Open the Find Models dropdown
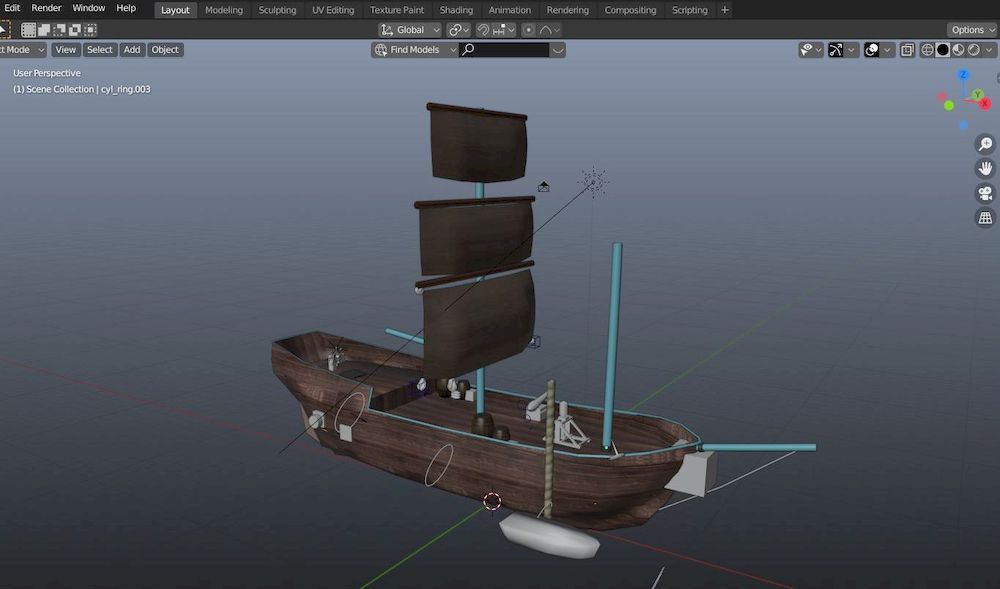The image size is (1000, 589). pyautogui.click(x=414, y=50)
